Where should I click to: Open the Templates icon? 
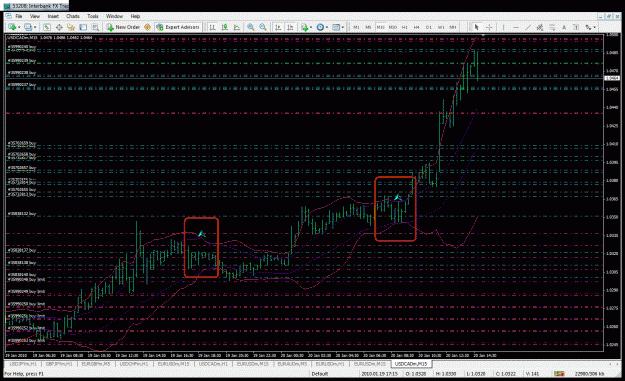336,27
